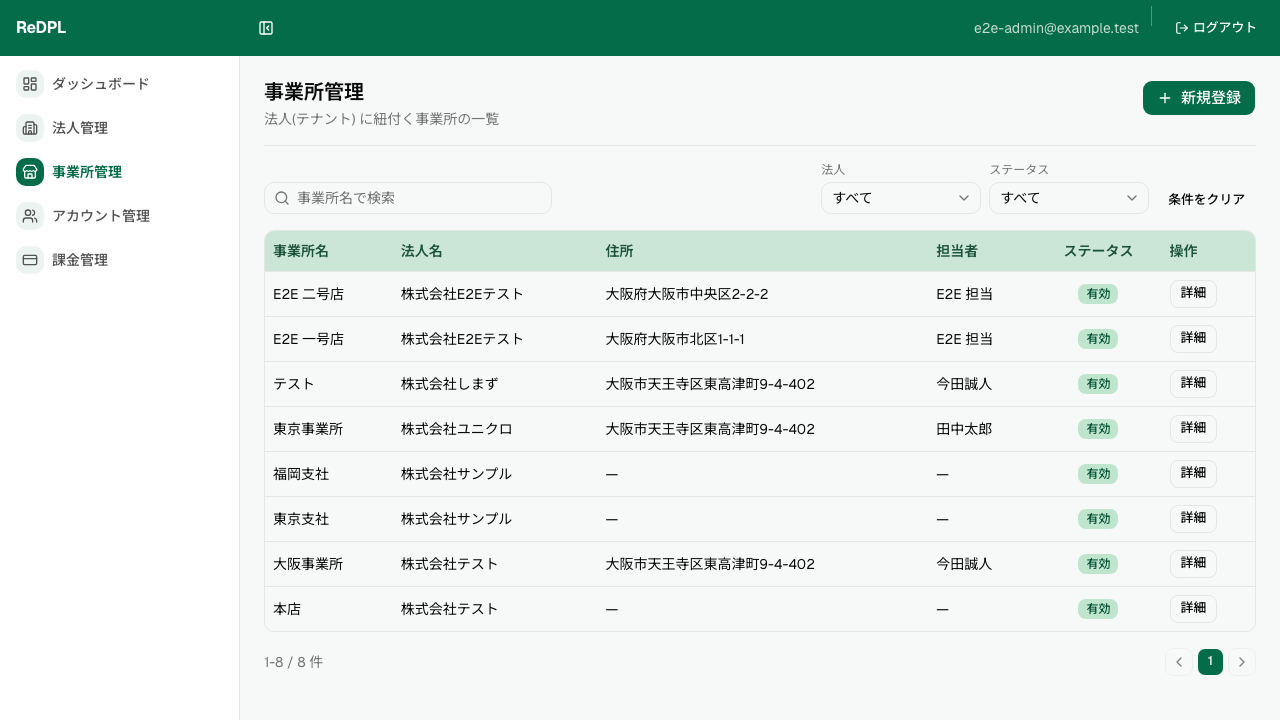Click 株式会社しまず company cell
The width and height of the screenshot is (1280, 720).
(x=450, y=384)
